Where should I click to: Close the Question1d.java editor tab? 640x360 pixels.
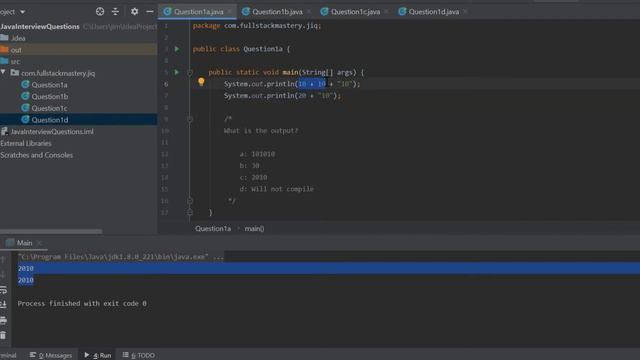[x=465, y=12]
